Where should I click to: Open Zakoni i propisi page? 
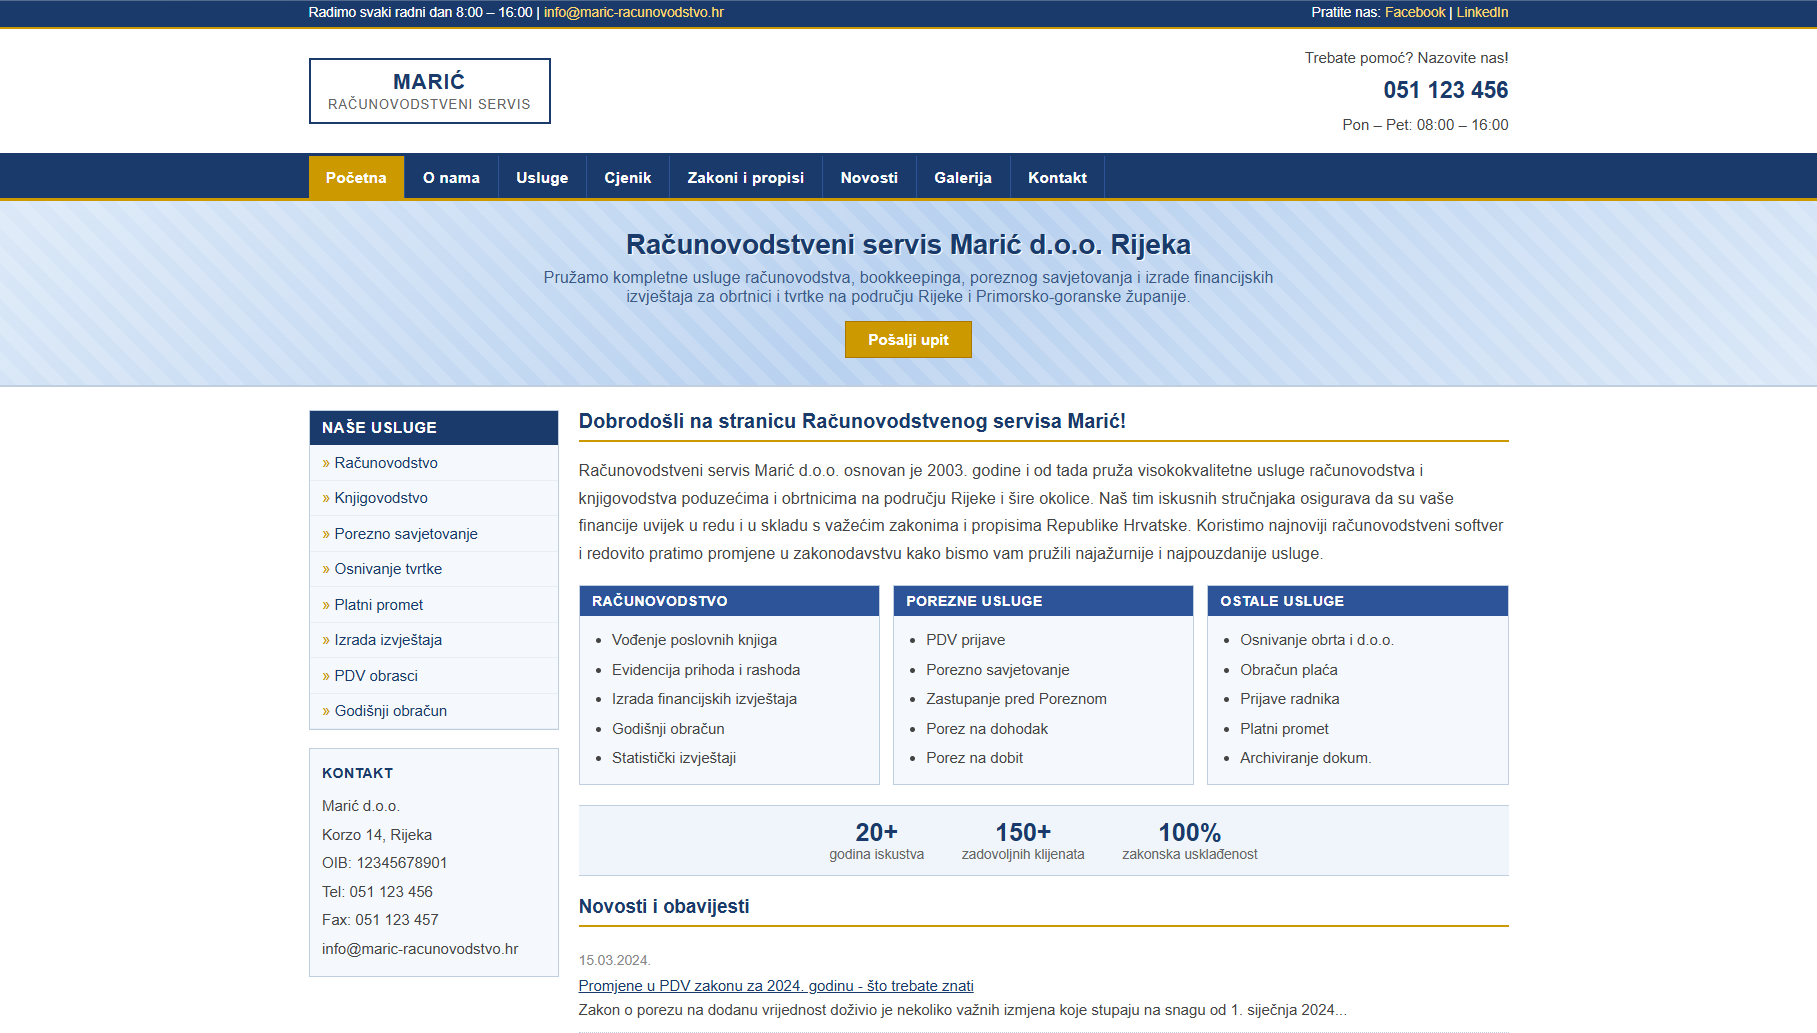[746, 177]
